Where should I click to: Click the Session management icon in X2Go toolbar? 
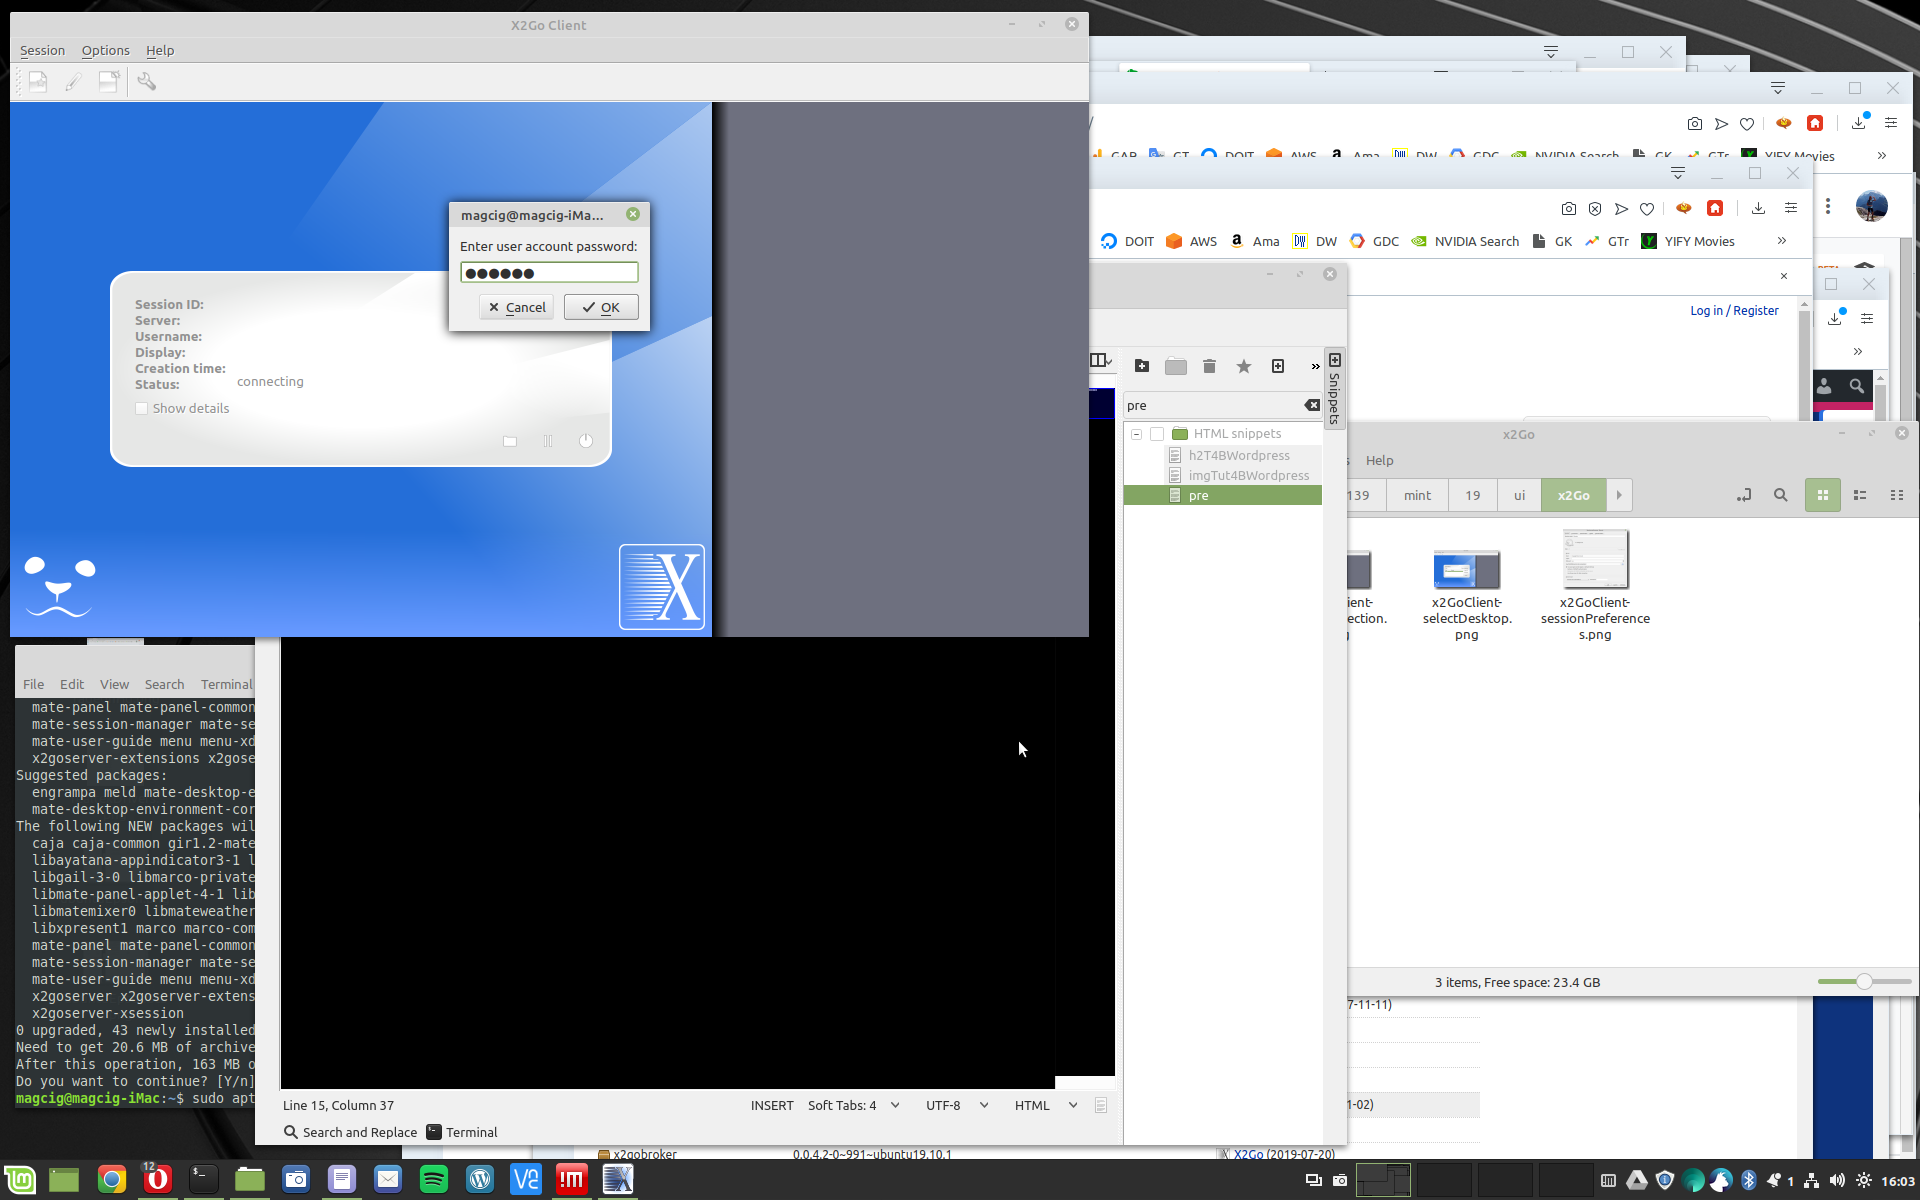[109, 82]
